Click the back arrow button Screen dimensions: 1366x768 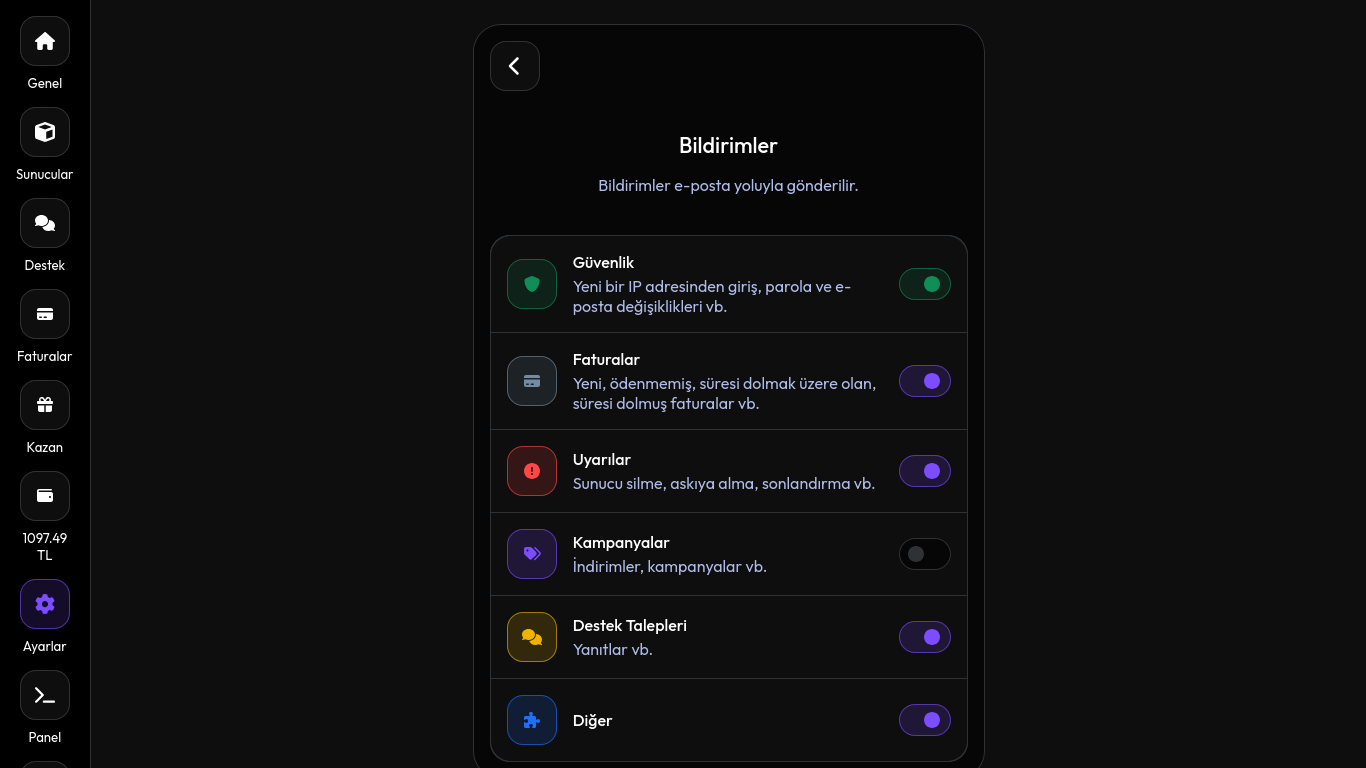click(x=515, y=66)
